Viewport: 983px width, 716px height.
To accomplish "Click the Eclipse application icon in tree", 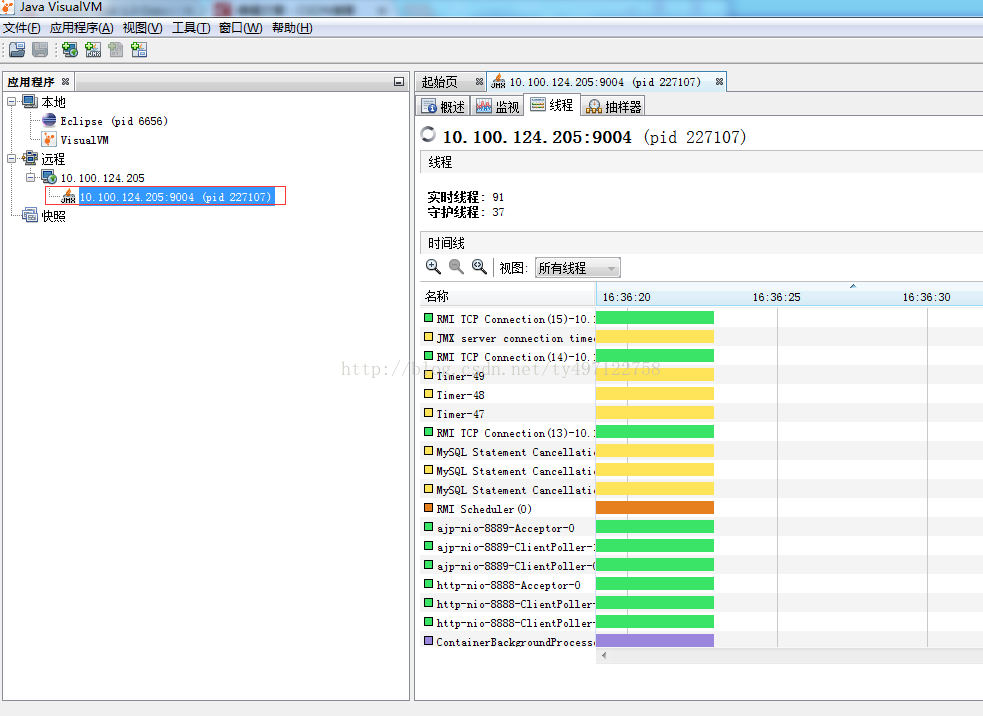I will pos(49,120).
